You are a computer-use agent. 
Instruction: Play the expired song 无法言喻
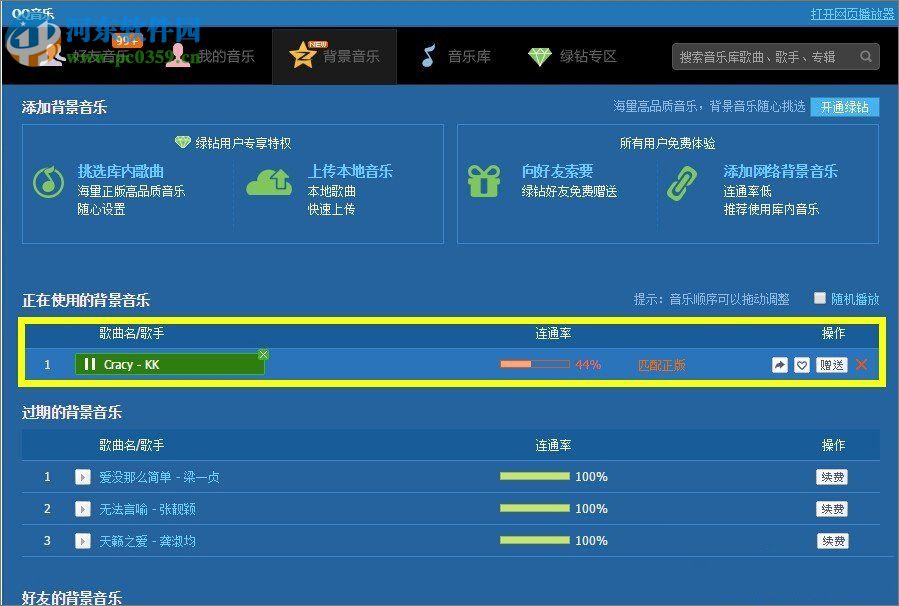click(x=83, y=509)
